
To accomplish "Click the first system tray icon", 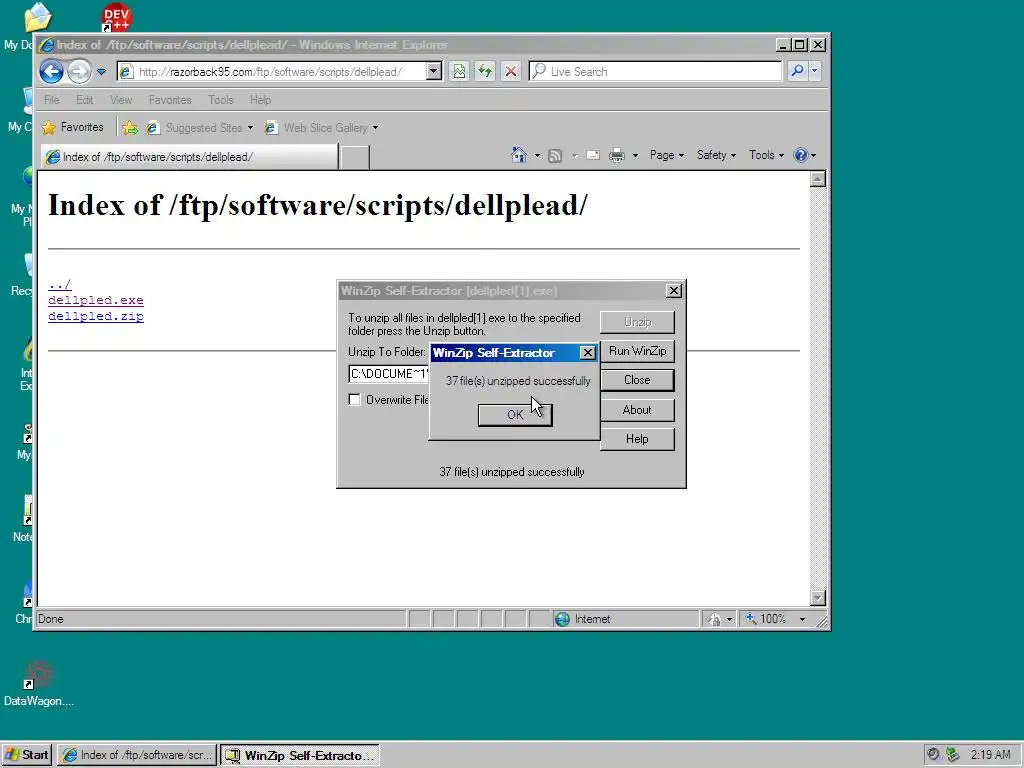I will [934, 755].
